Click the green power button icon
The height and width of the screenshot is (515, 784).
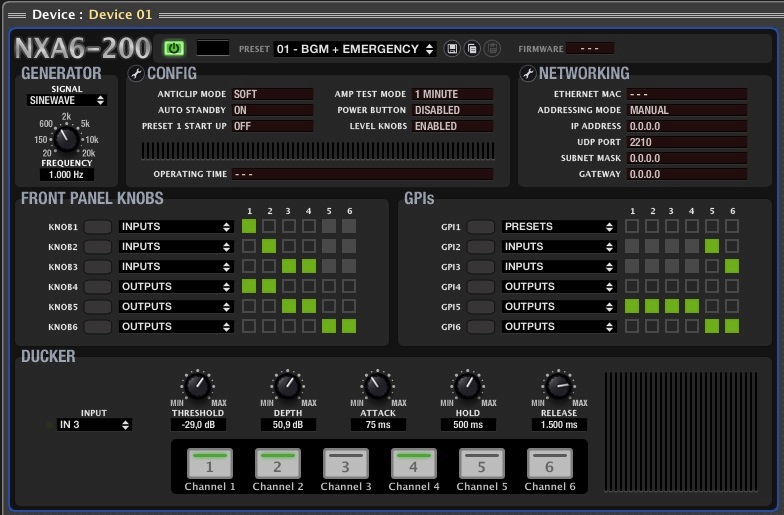click(174, 48)
